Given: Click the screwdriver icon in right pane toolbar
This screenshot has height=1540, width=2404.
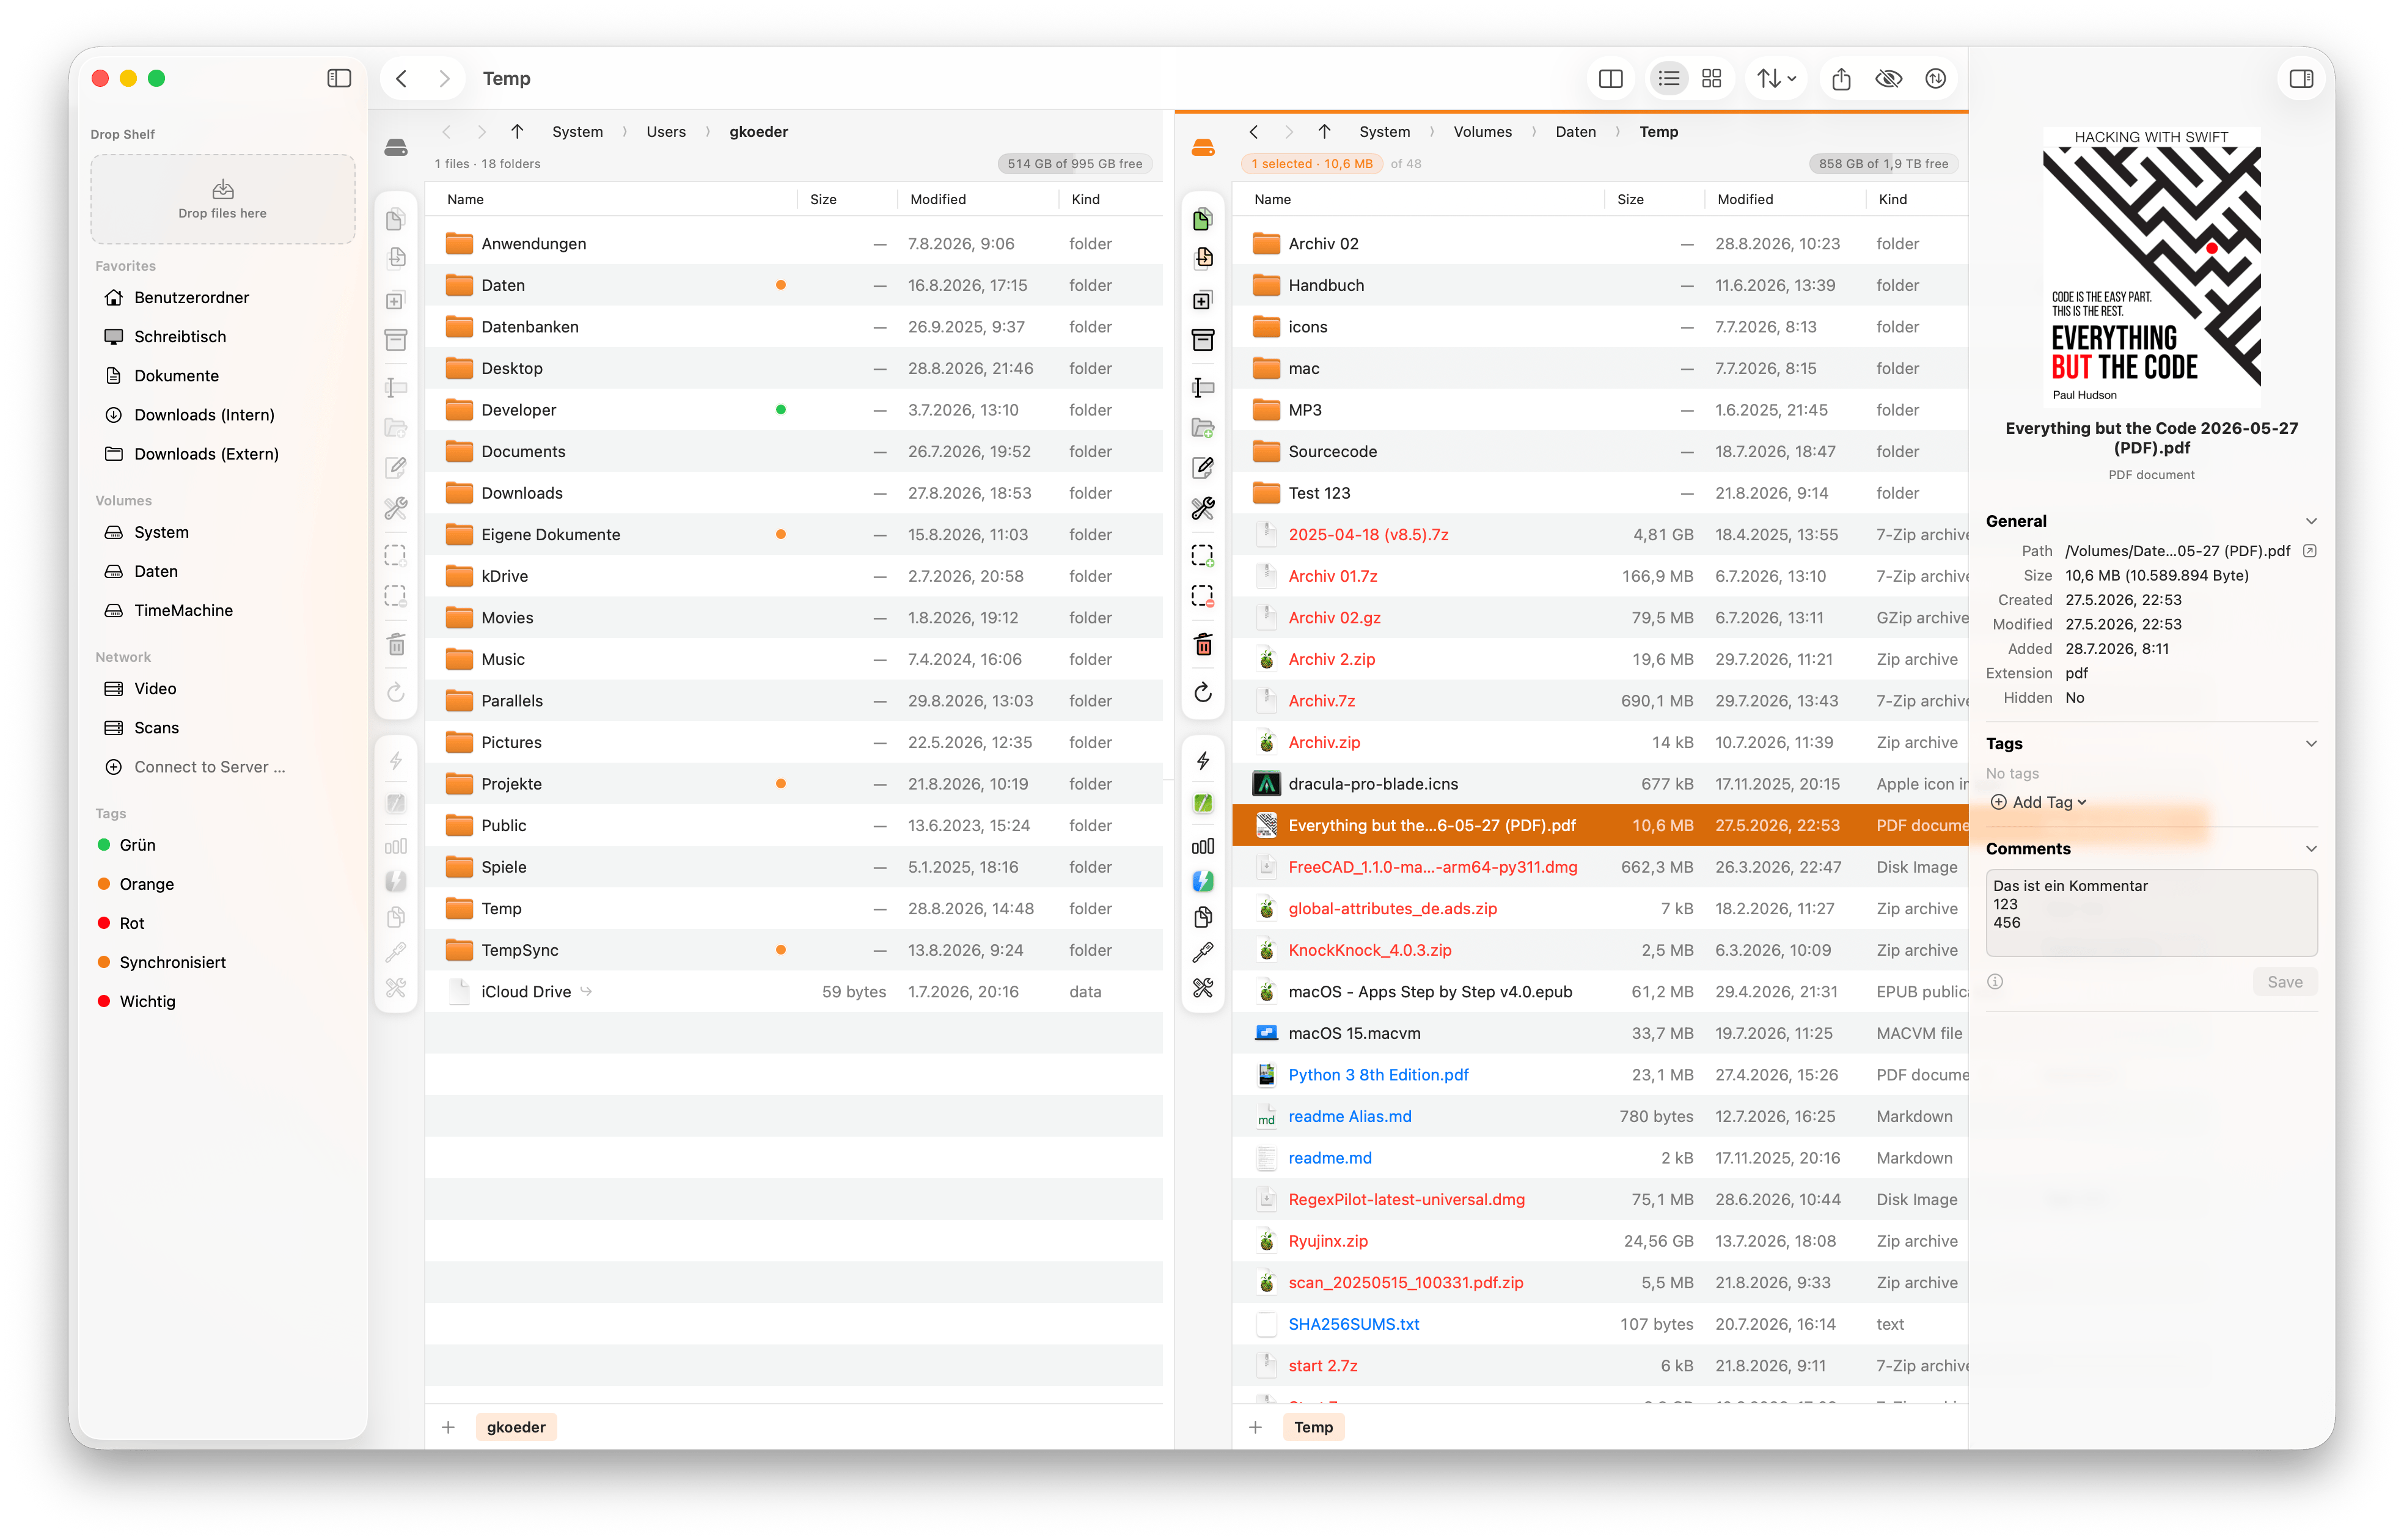Looking at the screenshot, I should click(1202, 952).
